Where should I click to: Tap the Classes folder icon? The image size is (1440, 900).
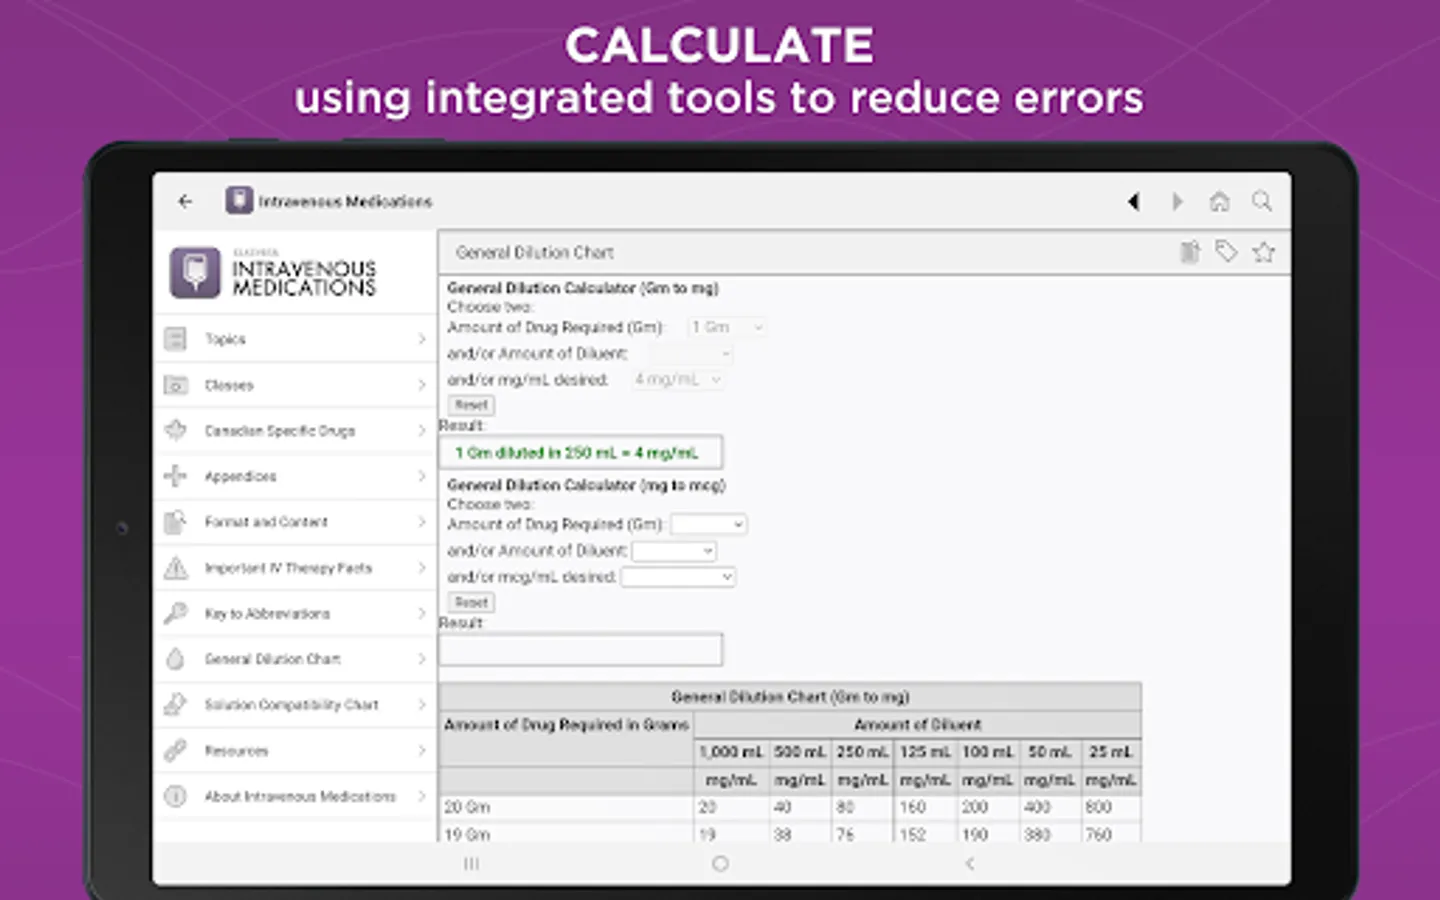(175, 385)
